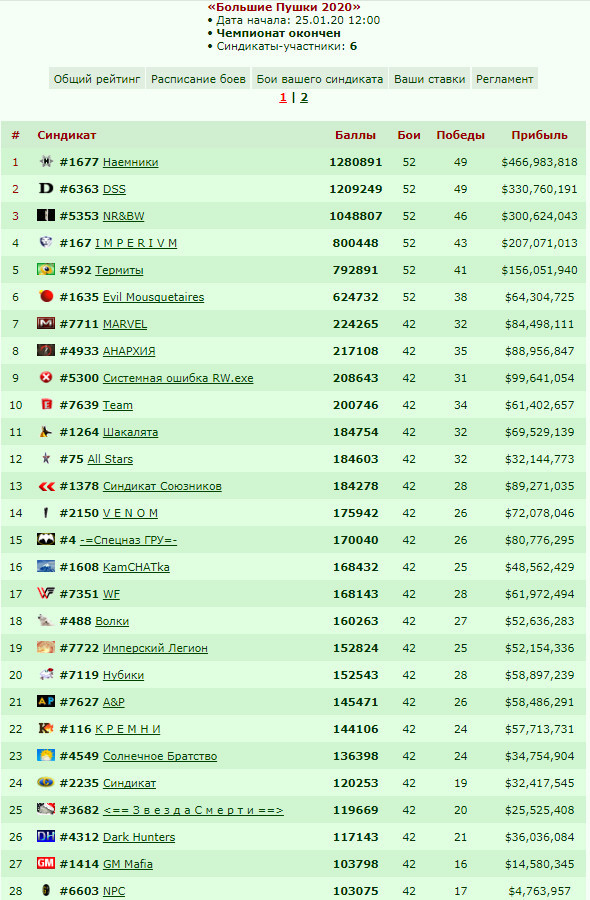This screenshot has height=900, width=590.
Task: Open the KamCHATka syndicate link
Action: (x=136, y=567)
